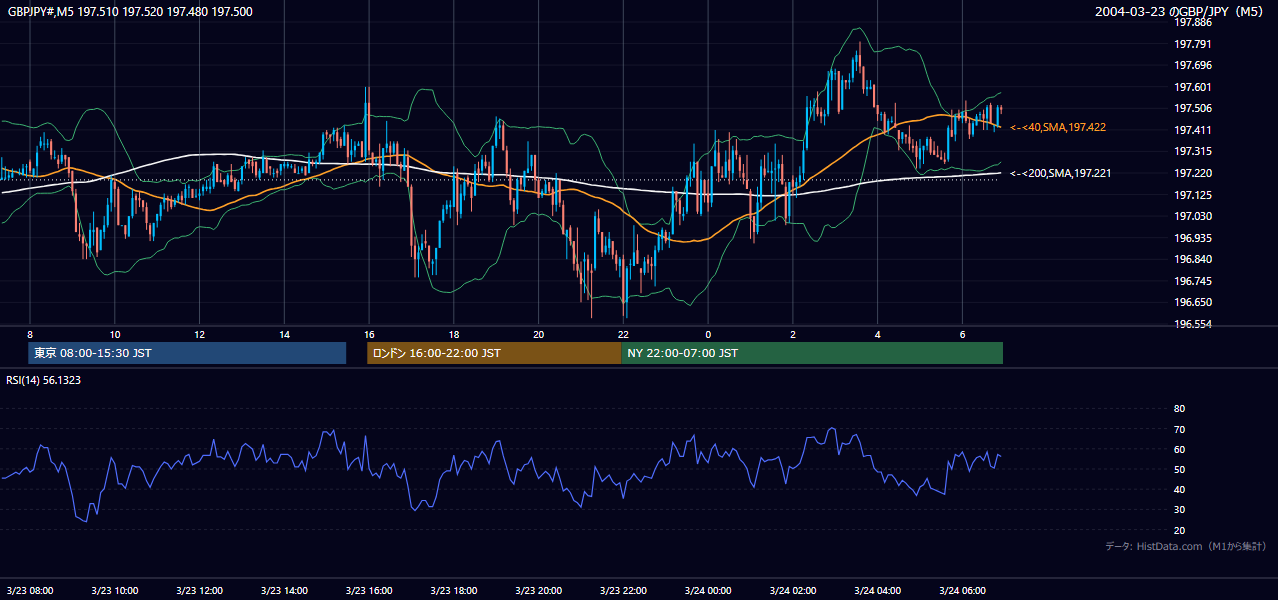Click the RSI scale level 60
Image resolution: width=1278 pixels, height=600 pixels.
tap(1179, 449)
